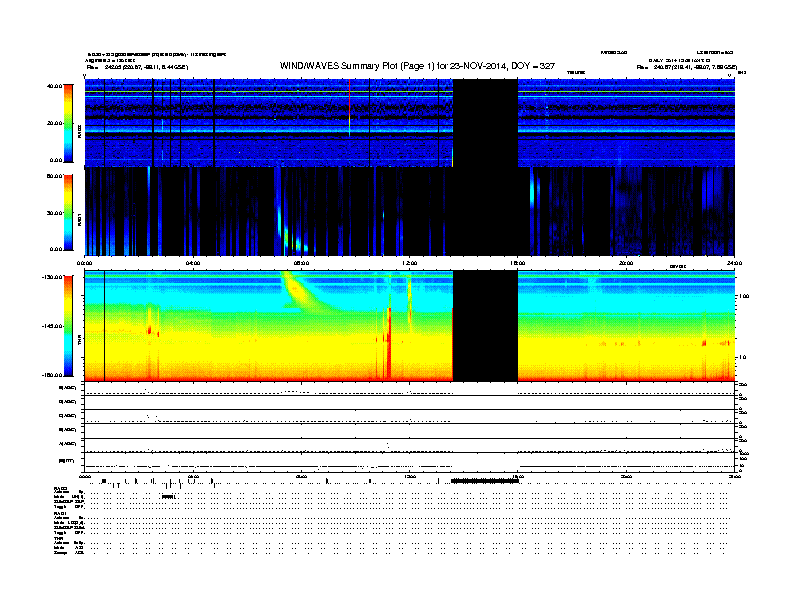Click the bright drifting burst in RAD1 panel
The image size is (792, 612).
click(x=290, y=230)
